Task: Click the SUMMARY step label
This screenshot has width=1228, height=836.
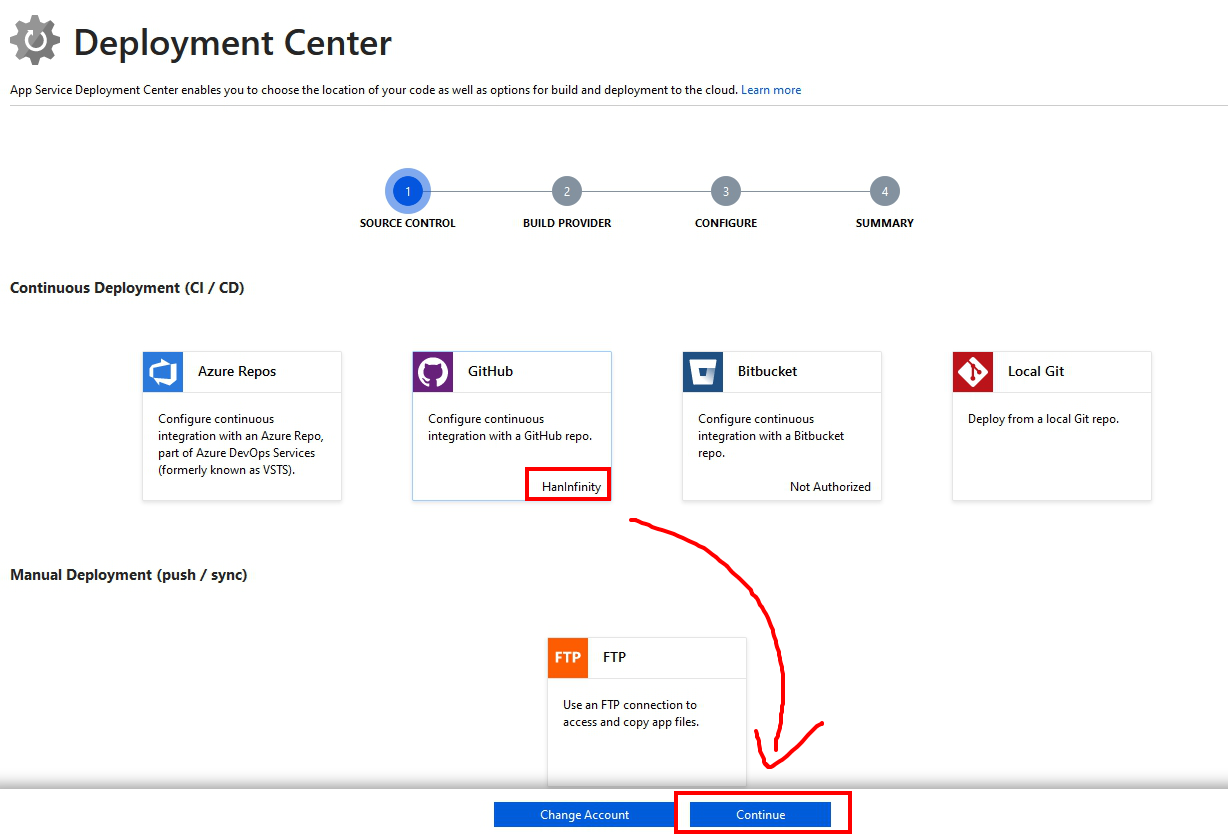Action: point(885,223)
